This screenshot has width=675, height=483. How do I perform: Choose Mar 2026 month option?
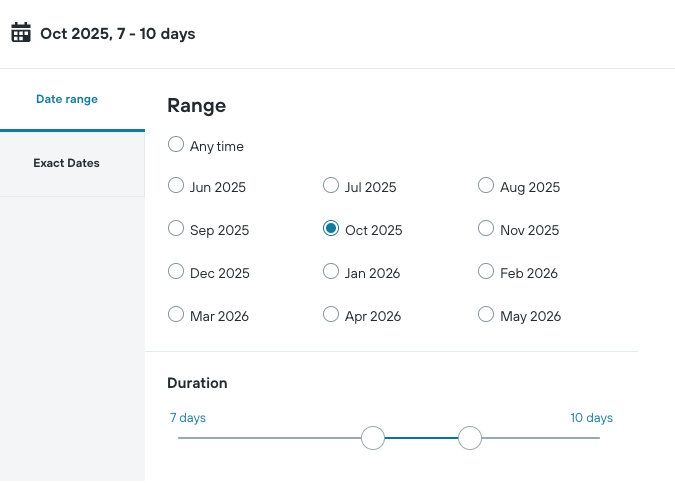click(176, 315)
